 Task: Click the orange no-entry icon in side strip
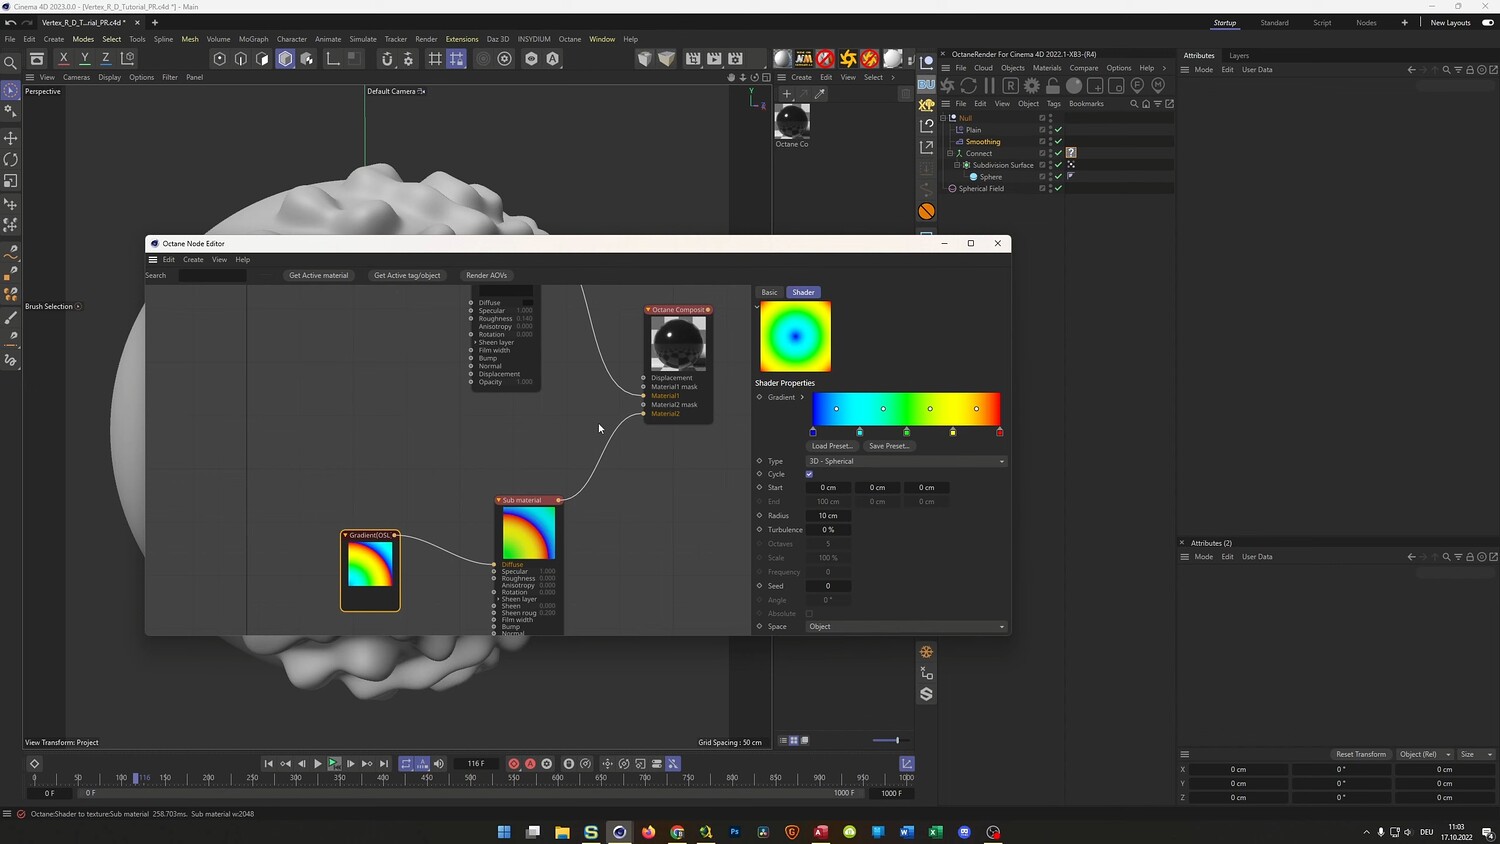coord(927,211)
